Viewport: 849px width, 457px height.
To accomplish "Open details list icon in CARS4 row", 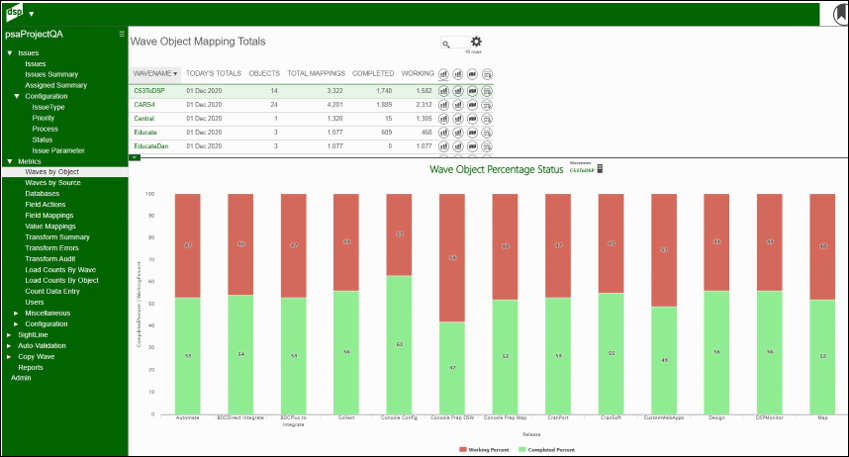I will (x=487, y=105).
